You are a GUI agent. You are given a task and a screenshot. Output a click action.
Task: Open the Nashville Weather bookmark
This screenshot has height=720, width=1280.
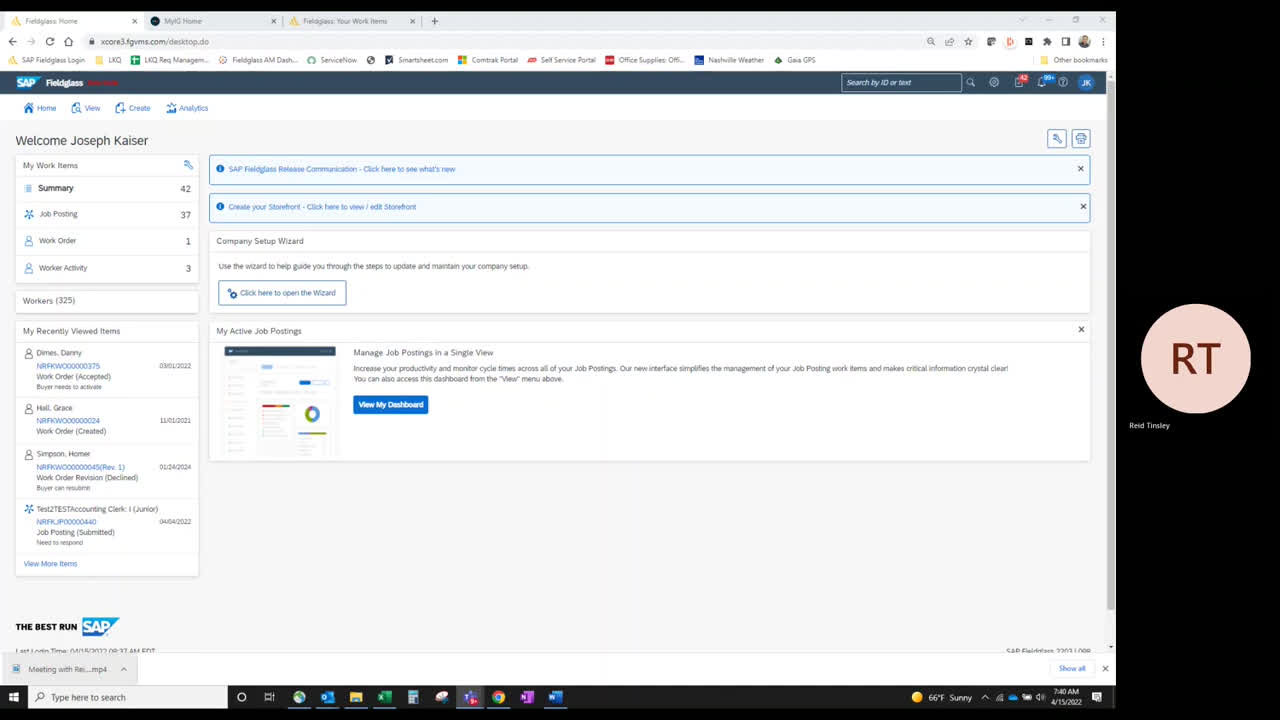click(729, 60)
